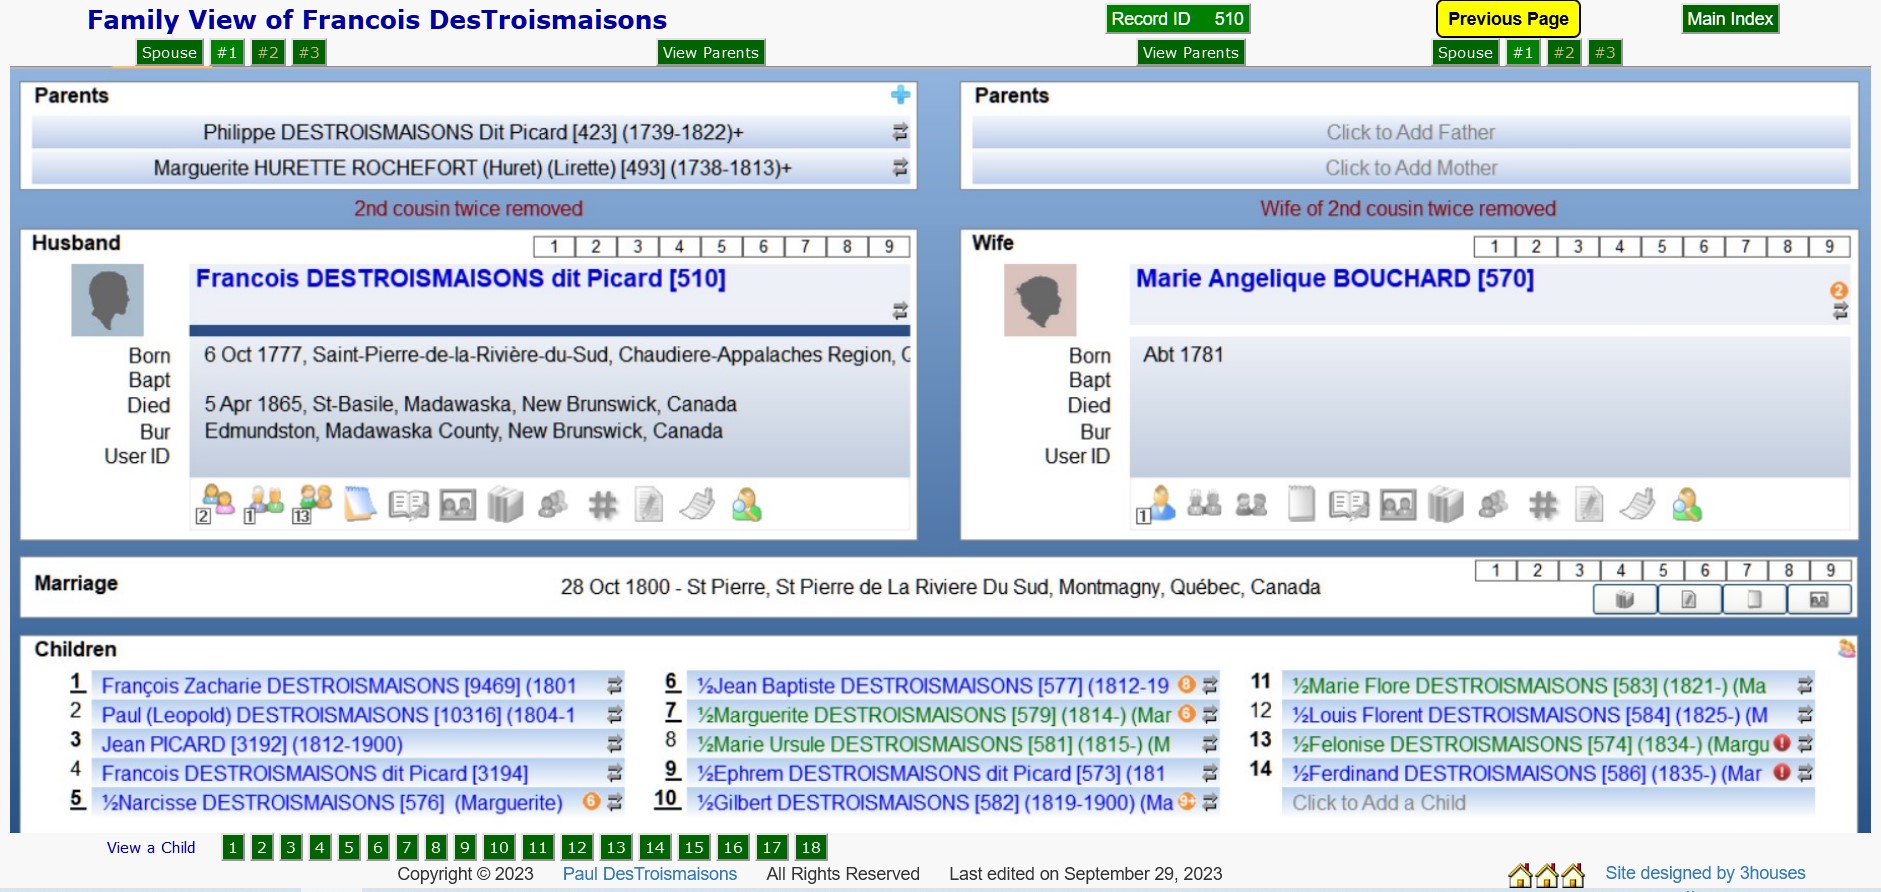Screen dimensions: 1881x892
Task: Click to Add Father field
Action: [1411, 132]
